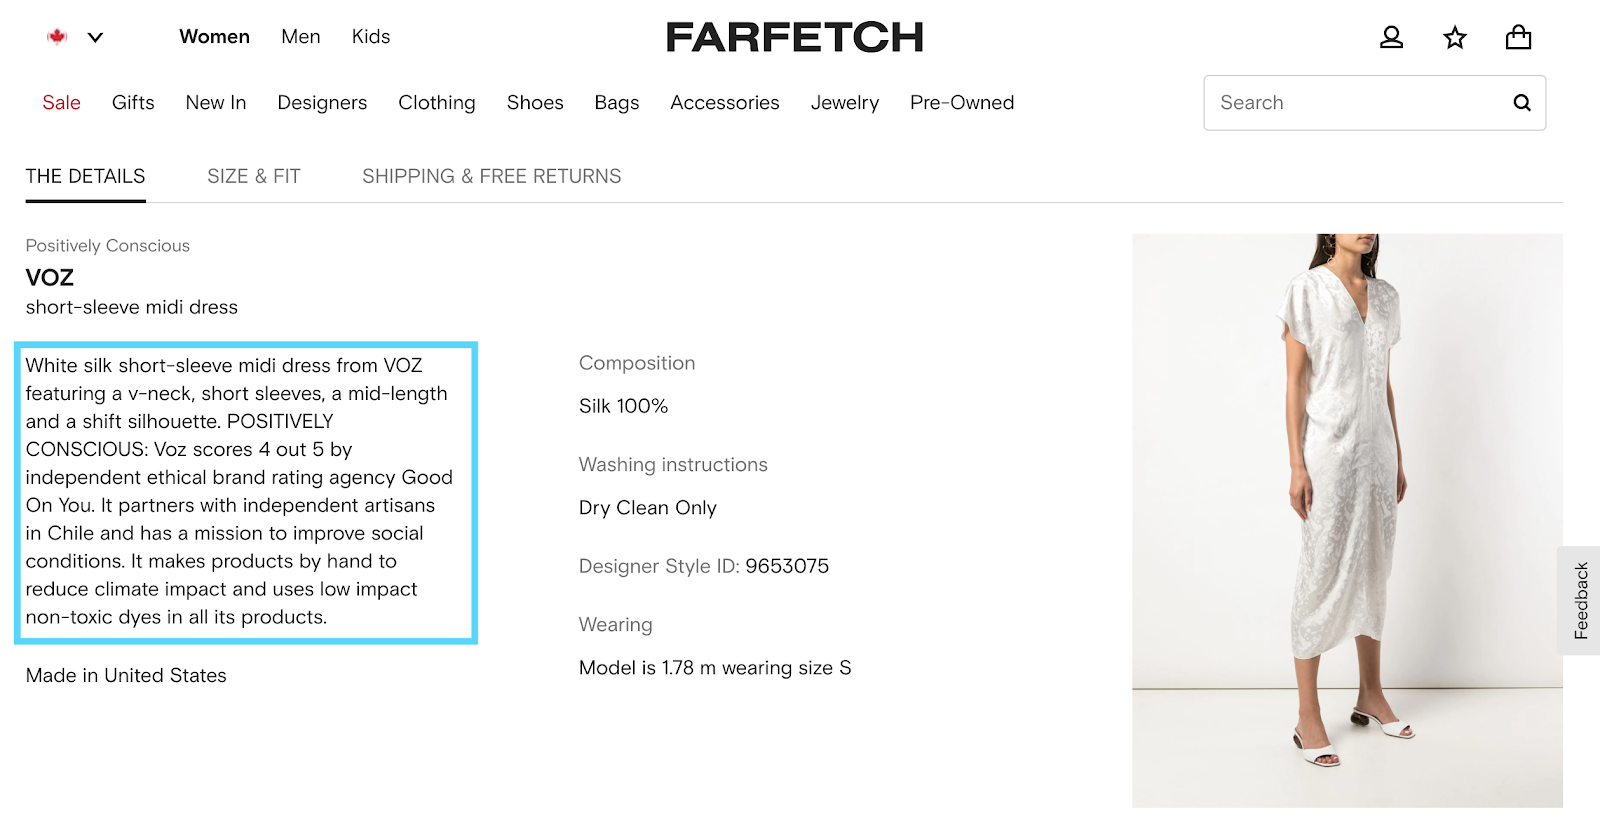
Task: Select The Details tab
Action: [85, 177]
